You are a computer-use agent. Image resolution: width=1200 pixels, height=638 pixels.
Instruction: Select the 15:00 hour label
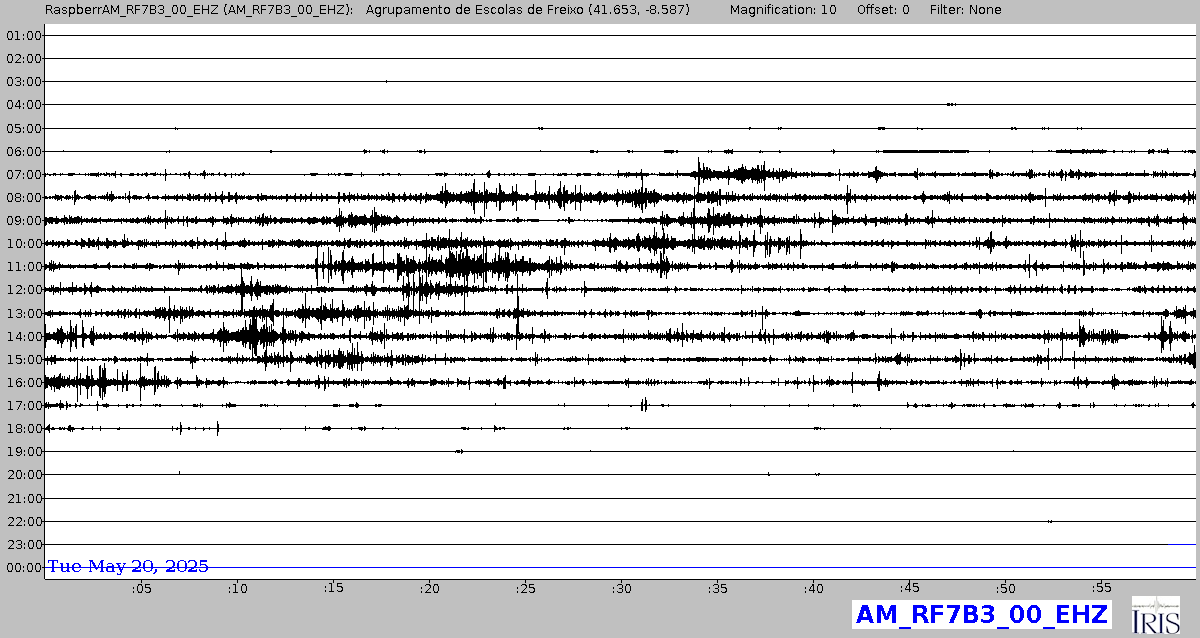coord(23,359)
